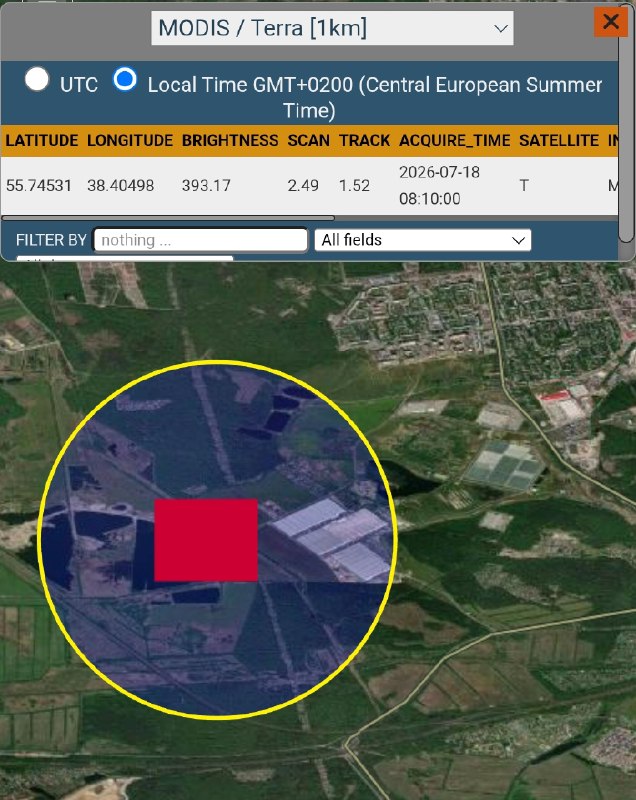Close the fire data popup
Image resolution: width=636 pixels, height=800 pixels.
pyautogui.click(x=610, y=22)
